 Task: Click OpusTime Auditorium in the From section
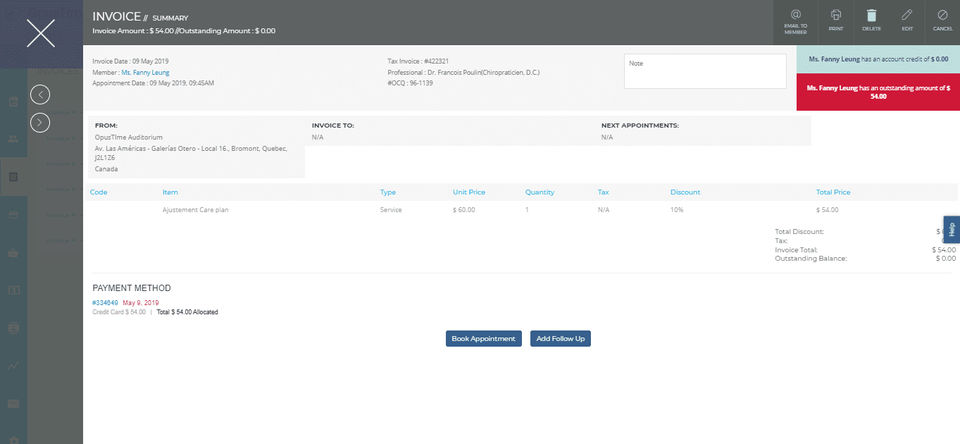[x=129, y=137]
